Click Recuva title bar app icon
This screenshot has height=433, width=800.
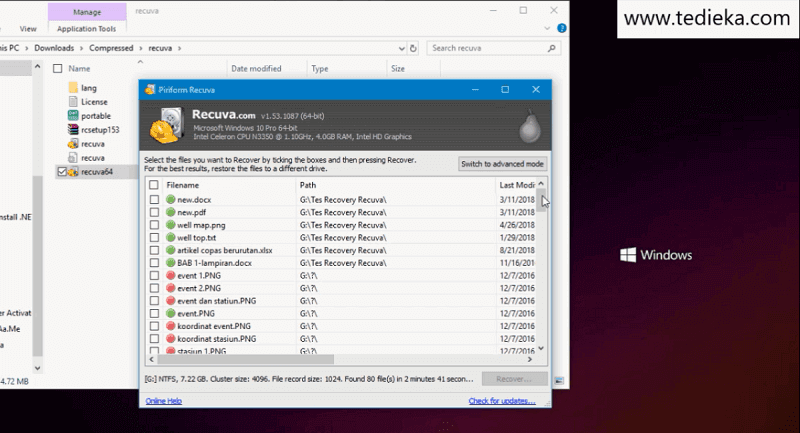pyautogui.click(x=149, y=90)
